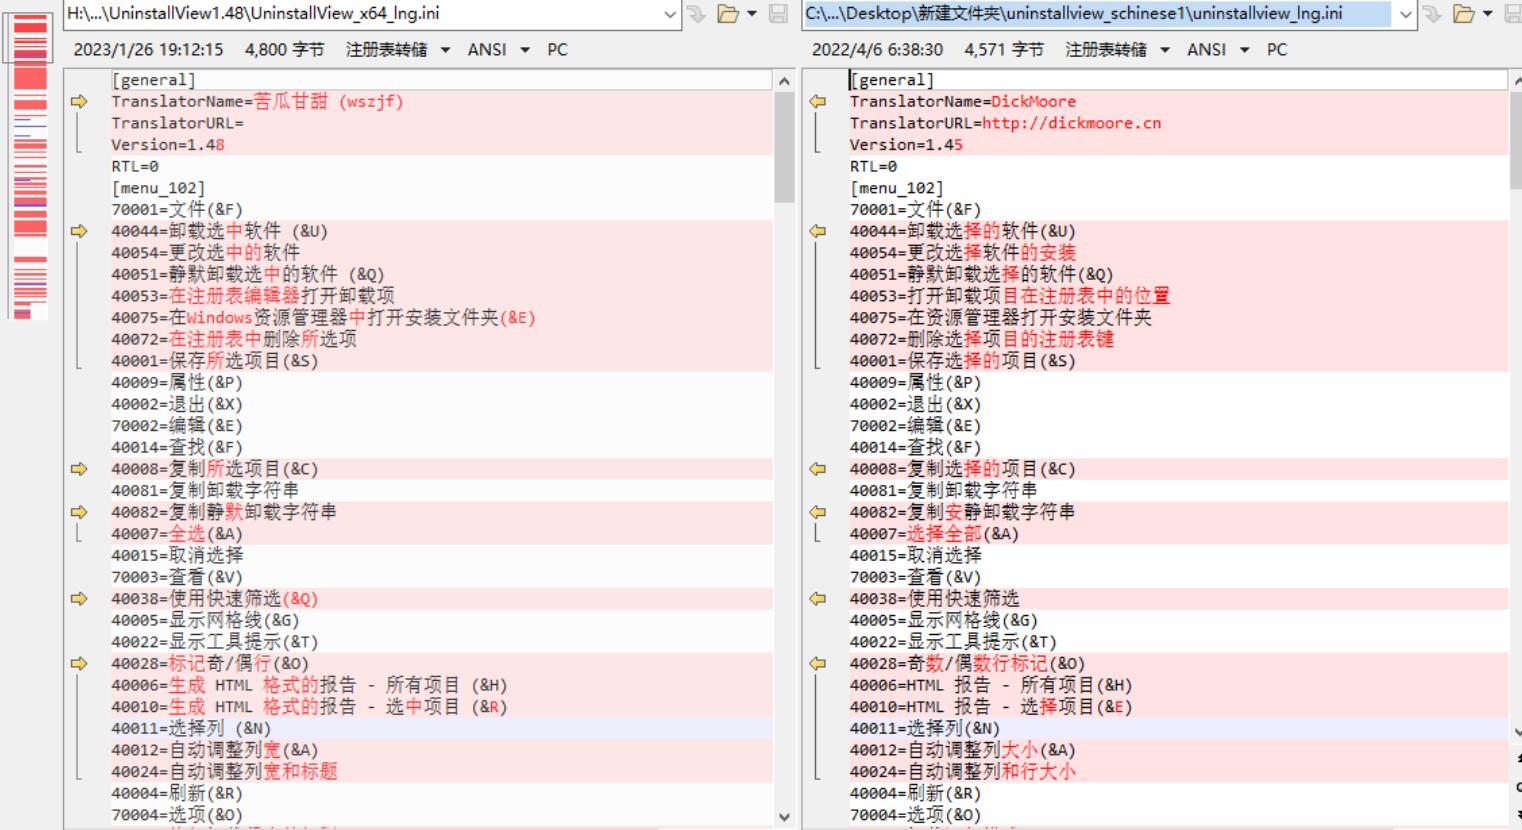Click left file timestamp 2023/1/26 19:12:15
Screen dimensions: 1522x830
148,50
